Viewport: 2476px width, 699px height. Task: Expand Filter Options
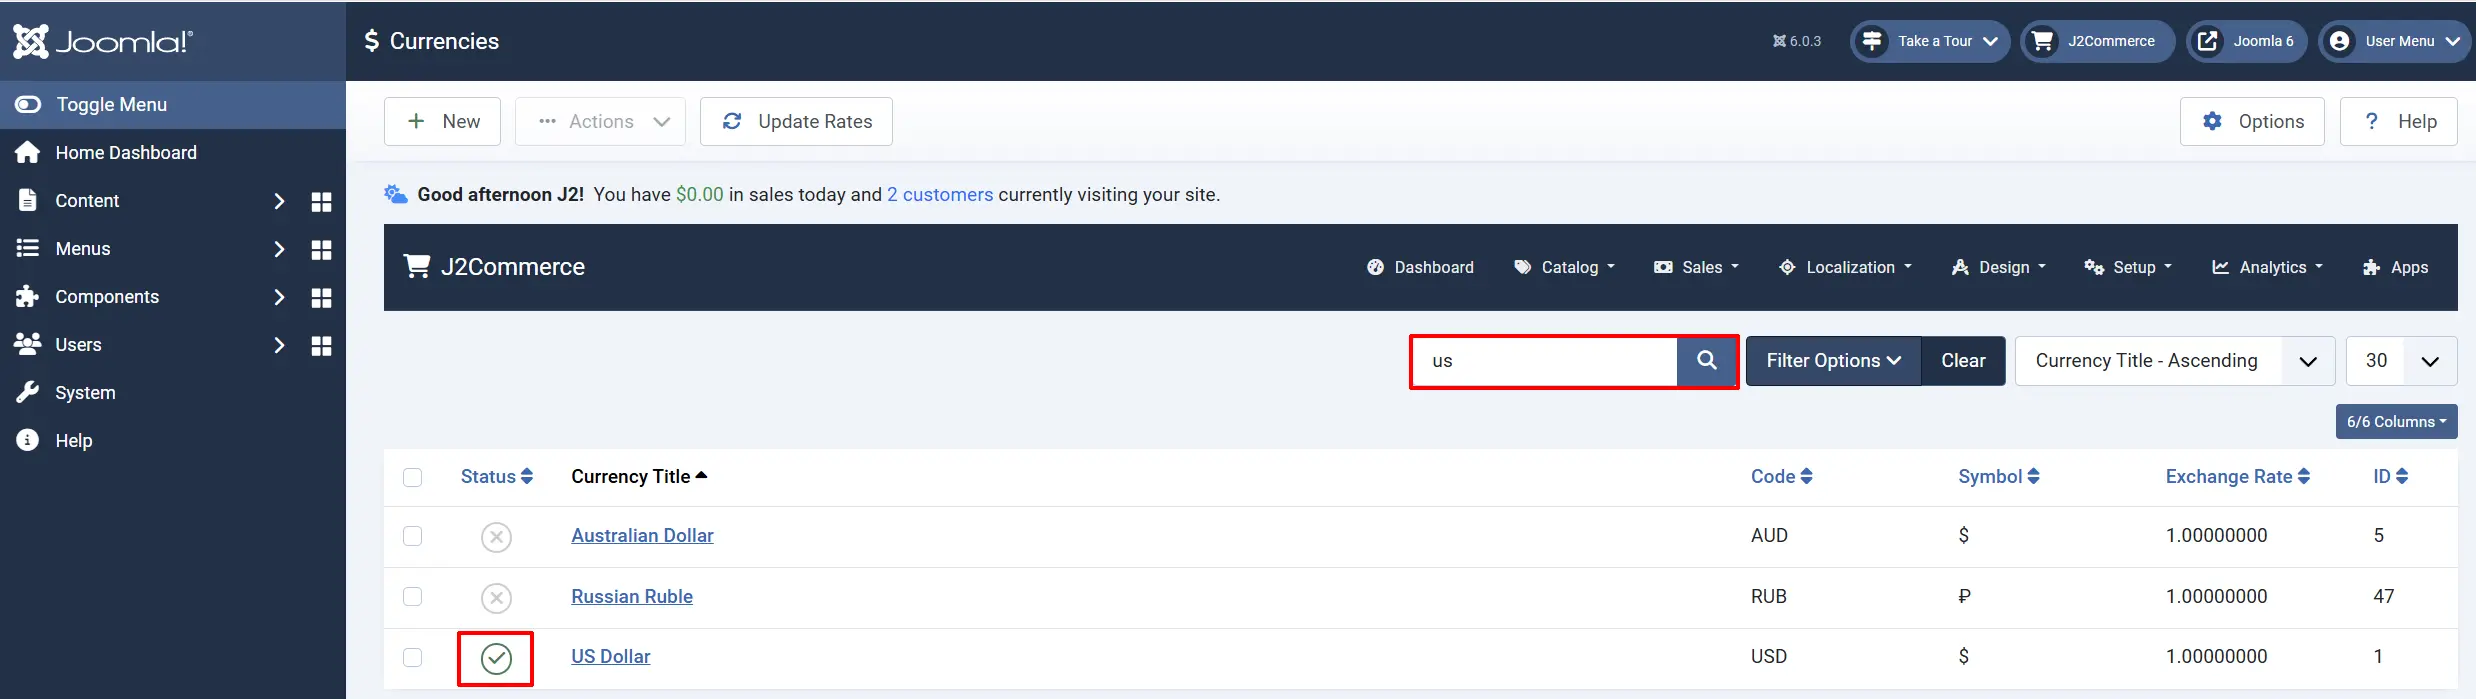pos(1833,361)
